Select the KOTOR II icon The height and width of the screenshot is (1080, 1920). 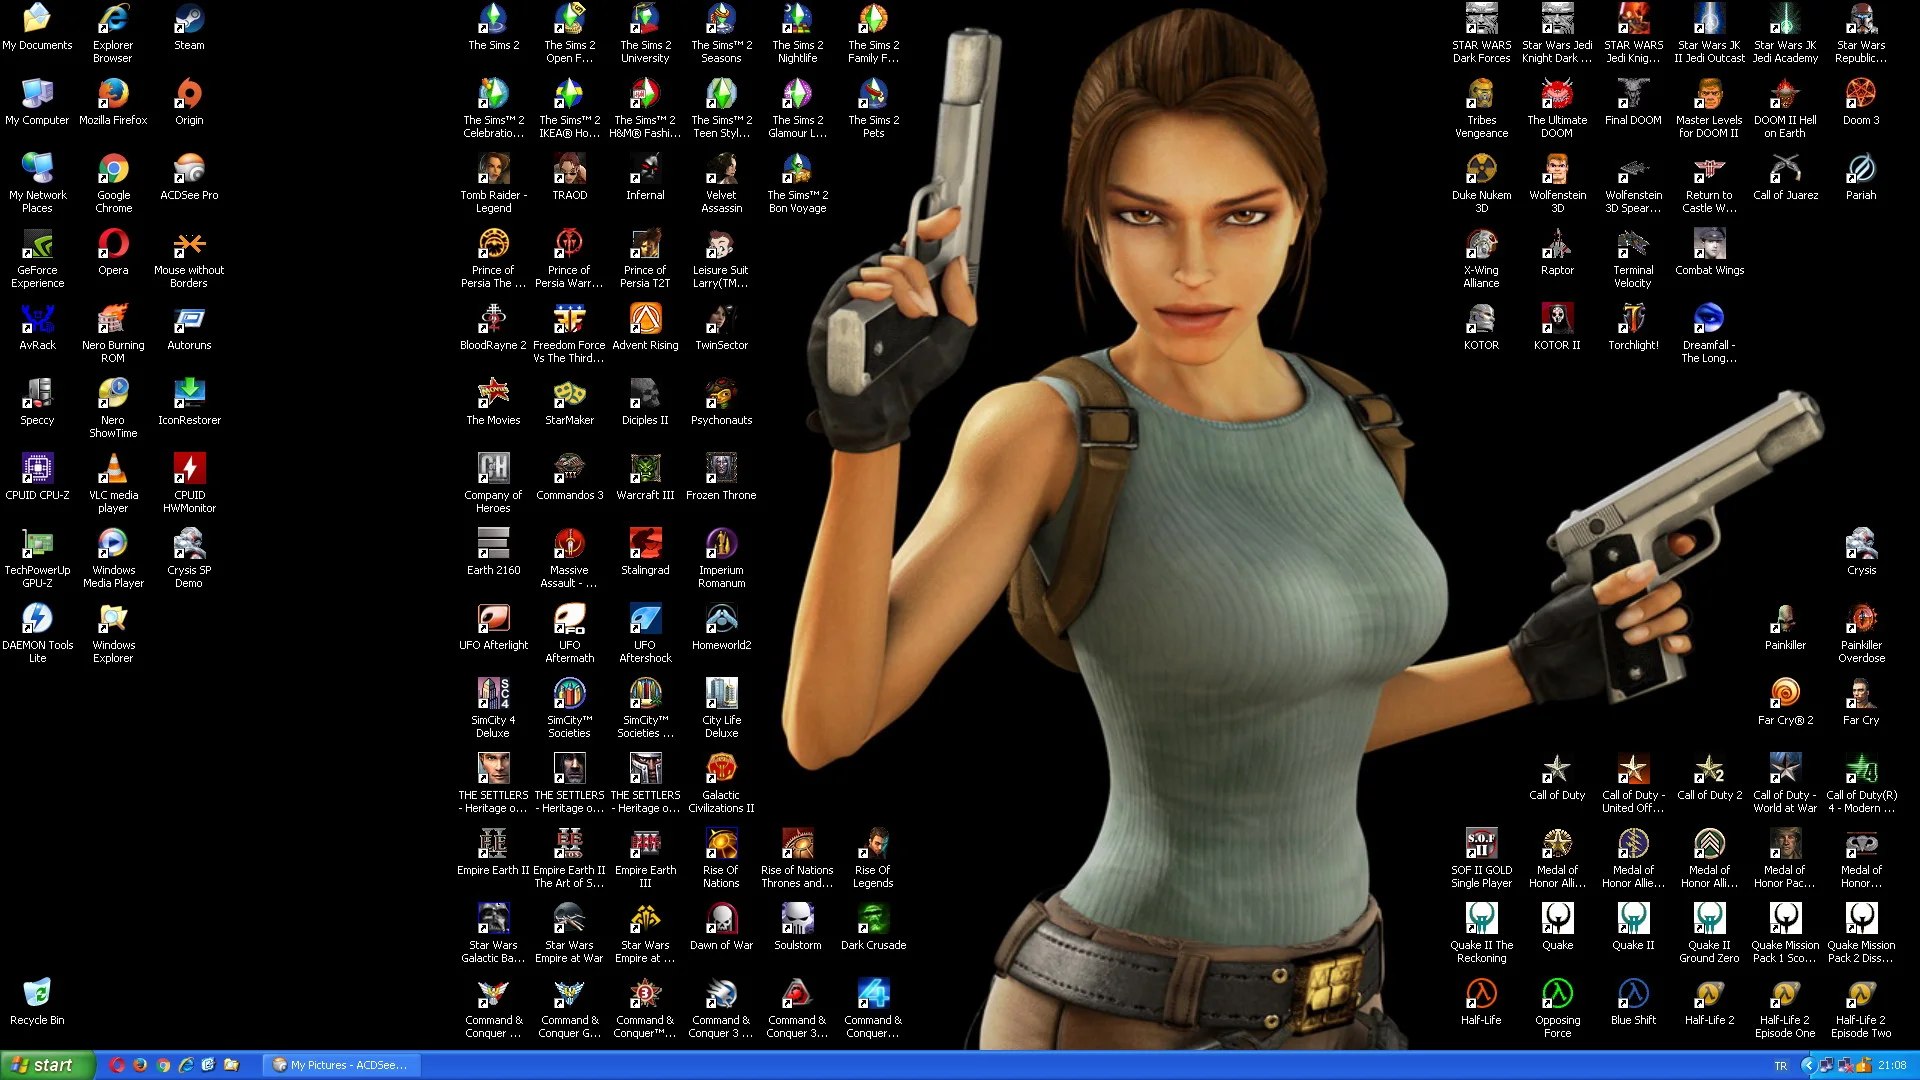coord(1557,327)
